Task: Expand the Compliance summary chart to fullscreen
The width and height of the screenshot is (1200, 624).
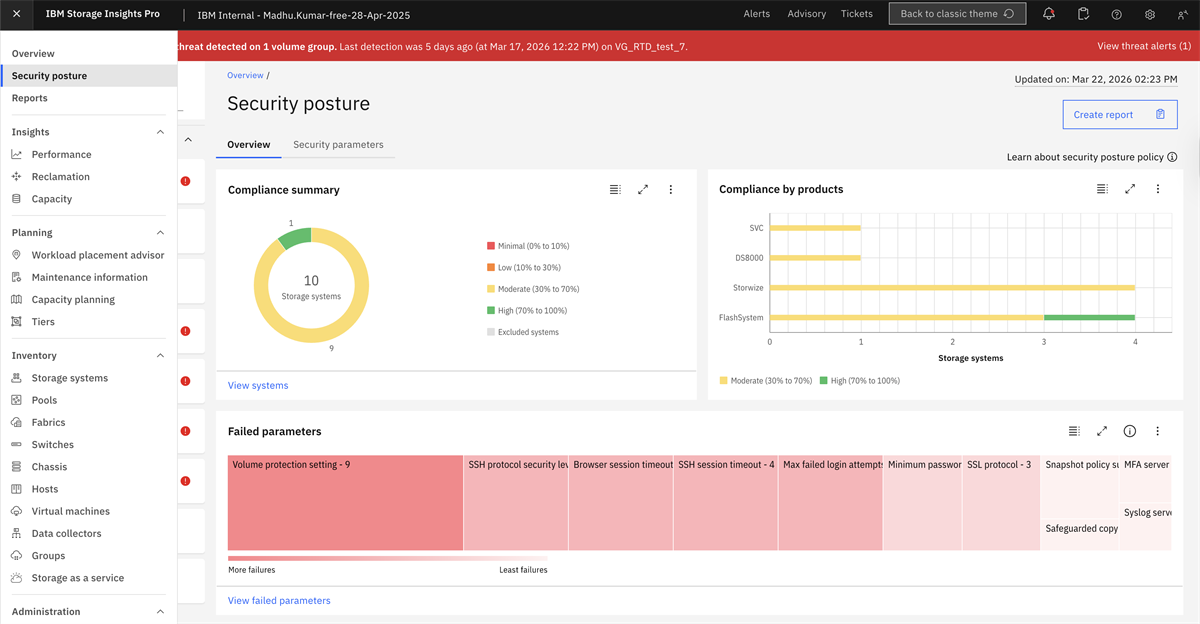Action: point(643,189)
